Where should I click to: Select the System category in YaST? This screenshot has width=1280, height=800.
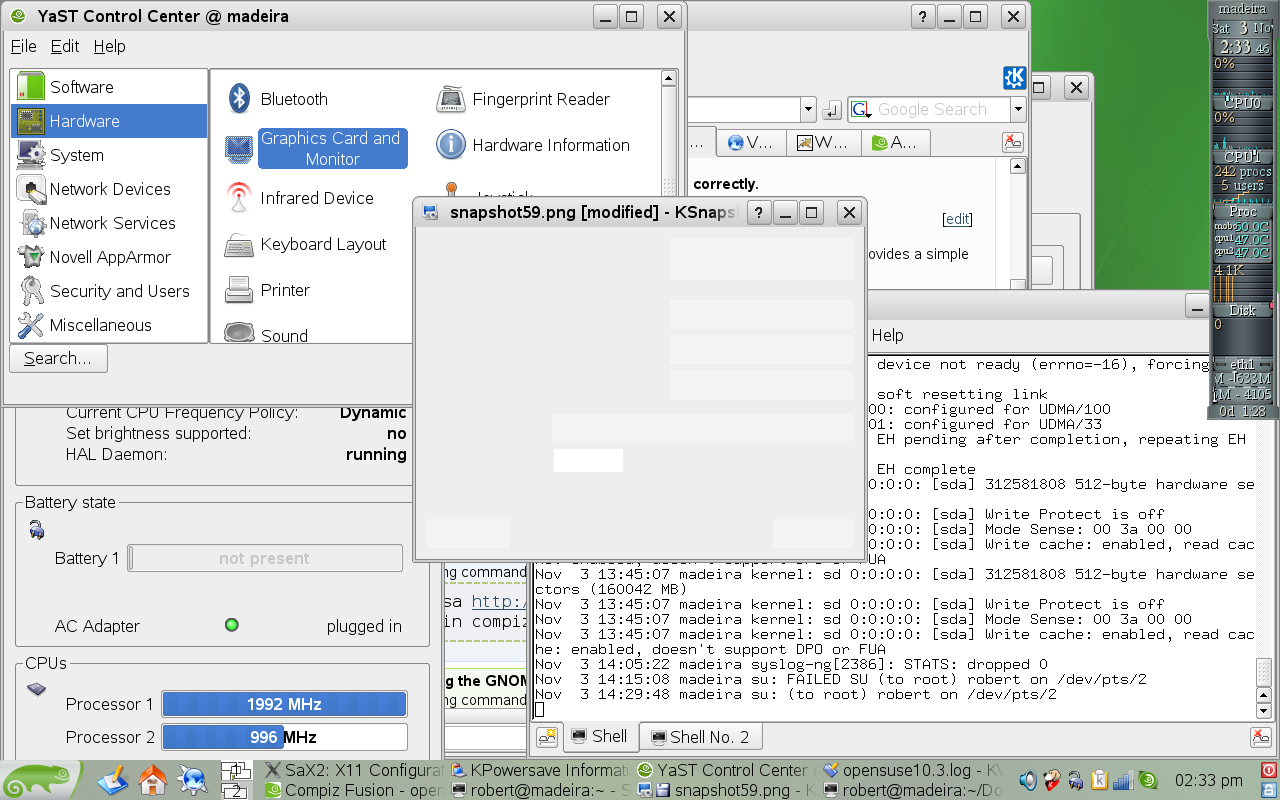(x=109, y=155)
